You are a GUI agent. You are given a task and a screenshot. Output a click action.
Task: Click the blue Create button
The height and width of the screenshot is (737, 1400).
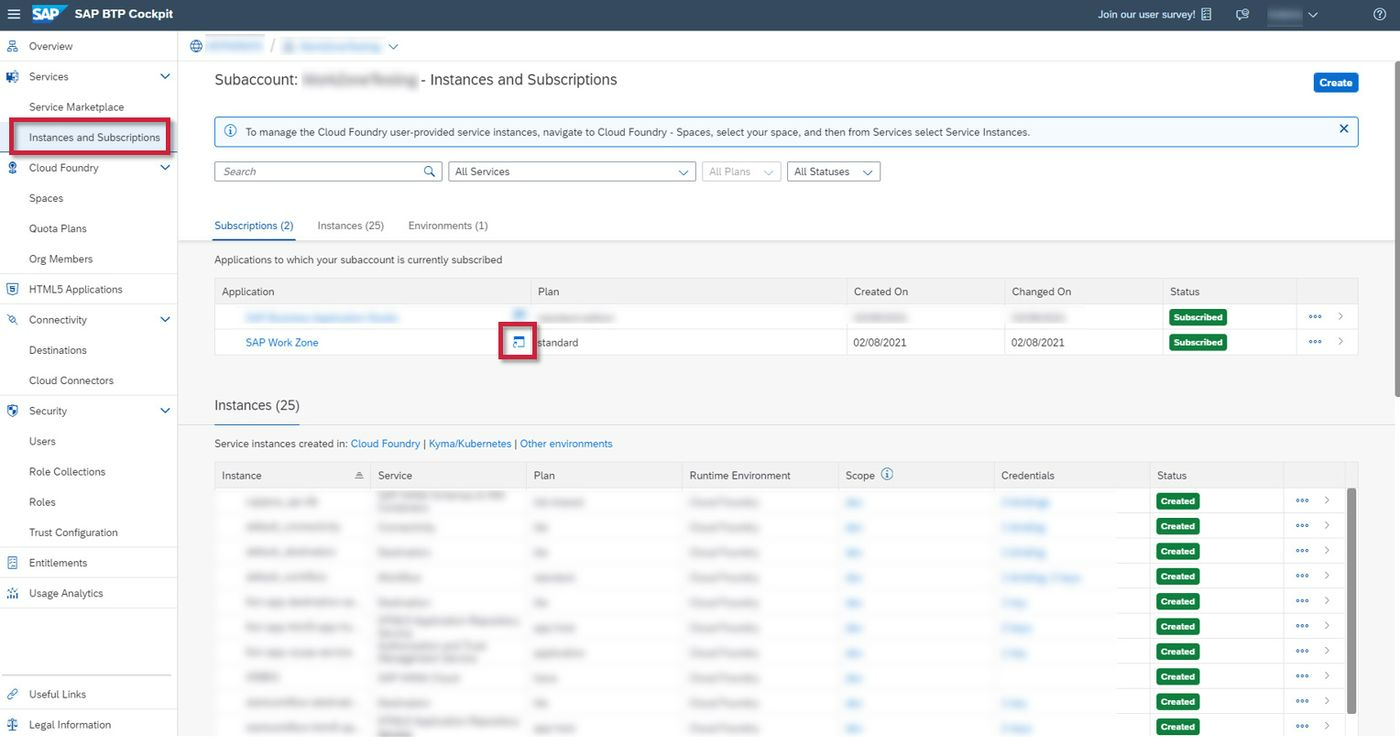1335,83
